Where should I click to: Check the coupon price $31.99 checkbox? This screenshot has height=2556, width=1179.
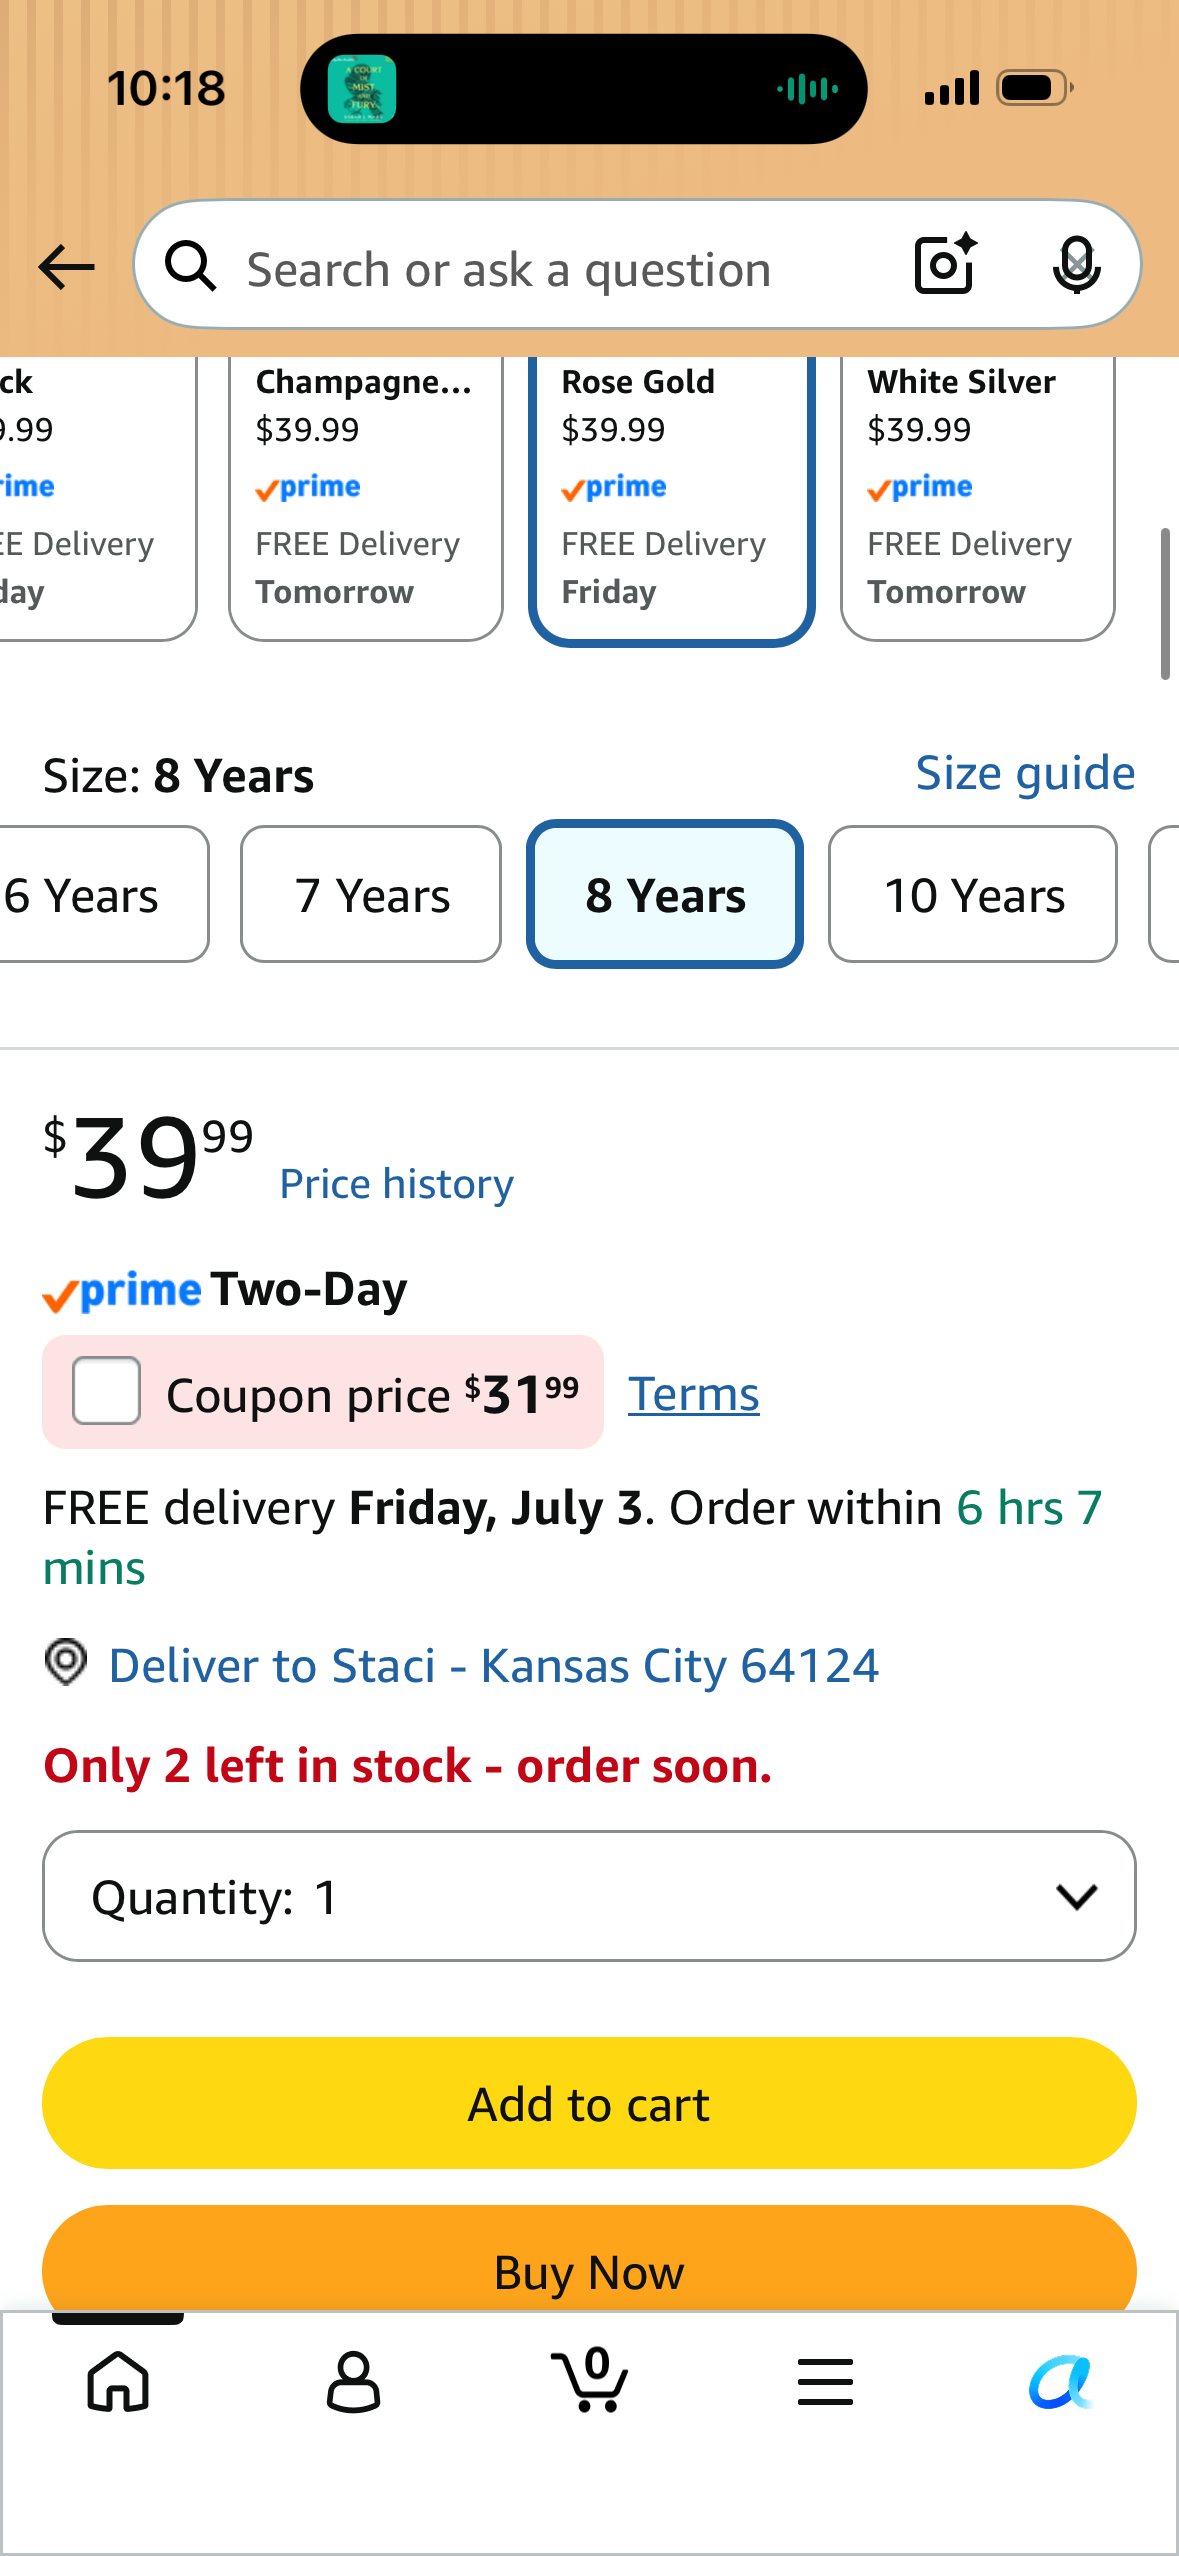tap(106, 1391)
